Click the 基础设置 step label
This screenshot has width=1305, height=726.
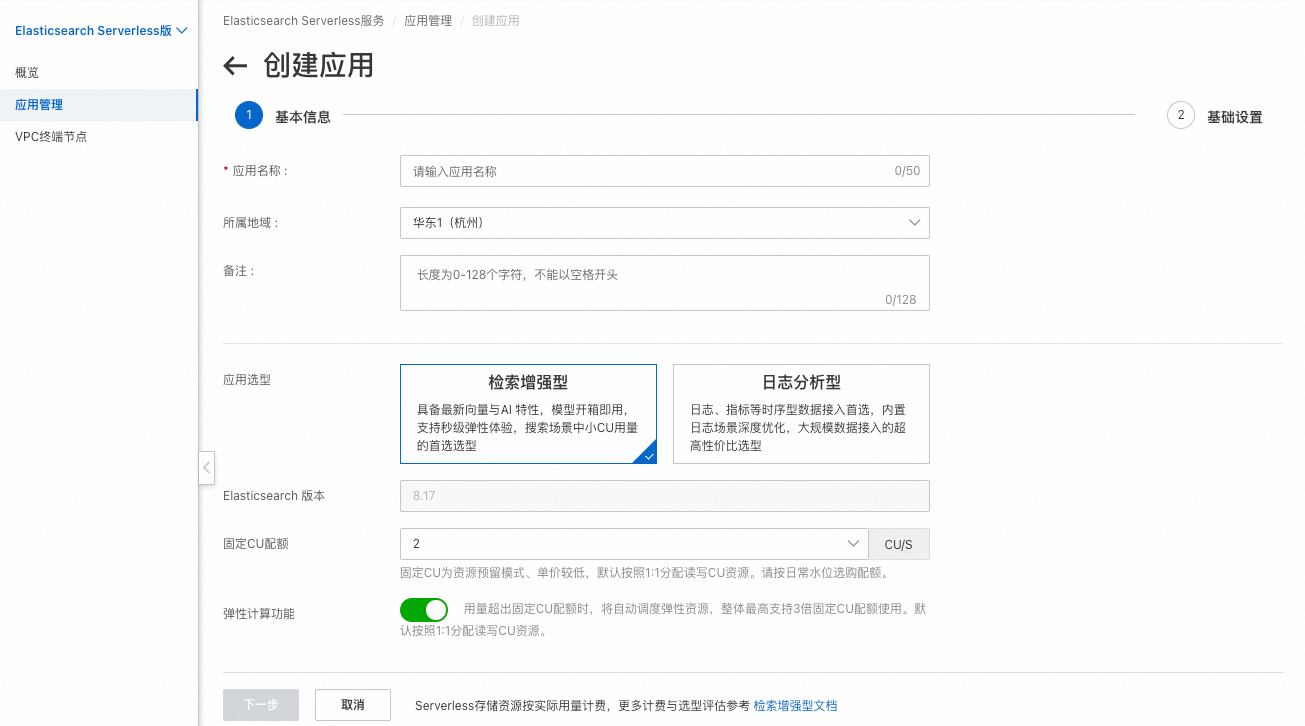click(1234, 117)
